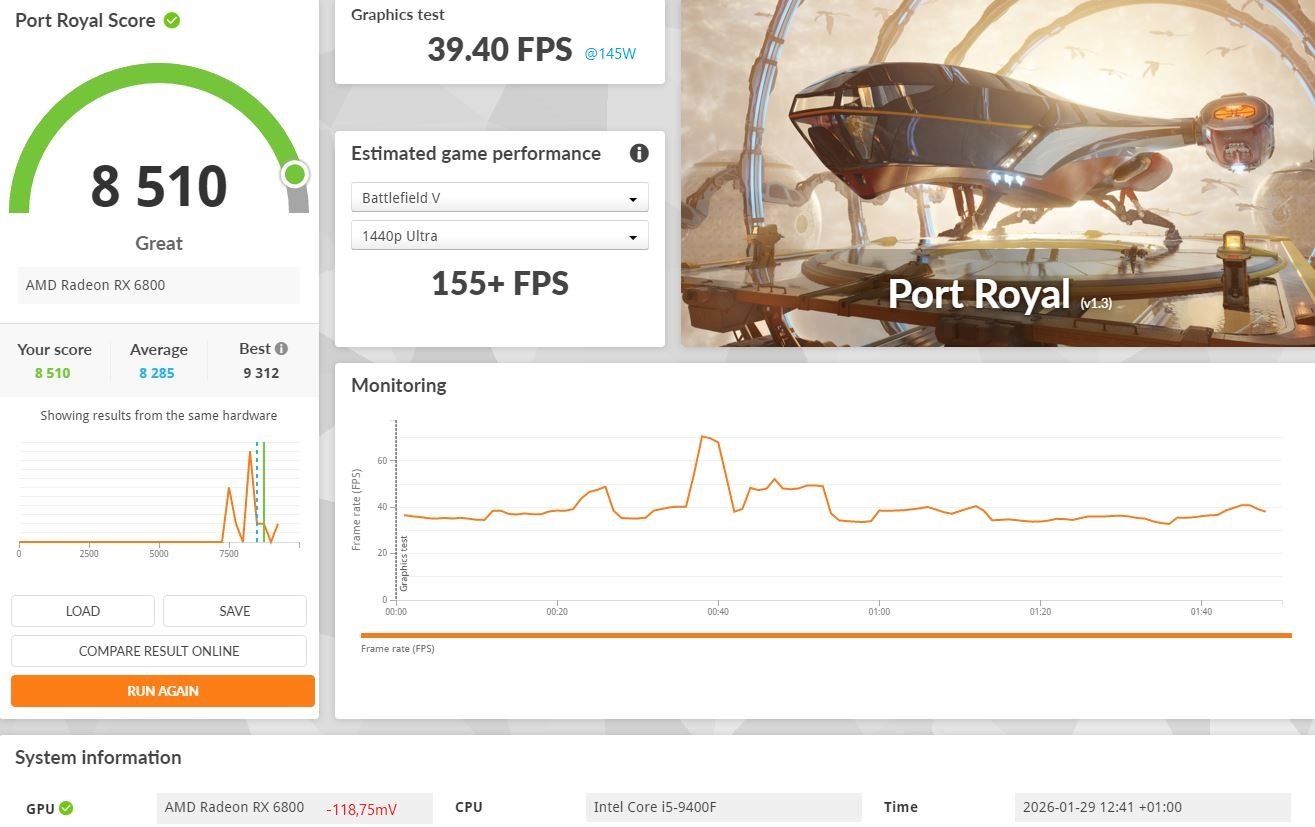1315x827 pixels.
Task: Open the Battlefield V game dropdown
Action: click(500, 198)
